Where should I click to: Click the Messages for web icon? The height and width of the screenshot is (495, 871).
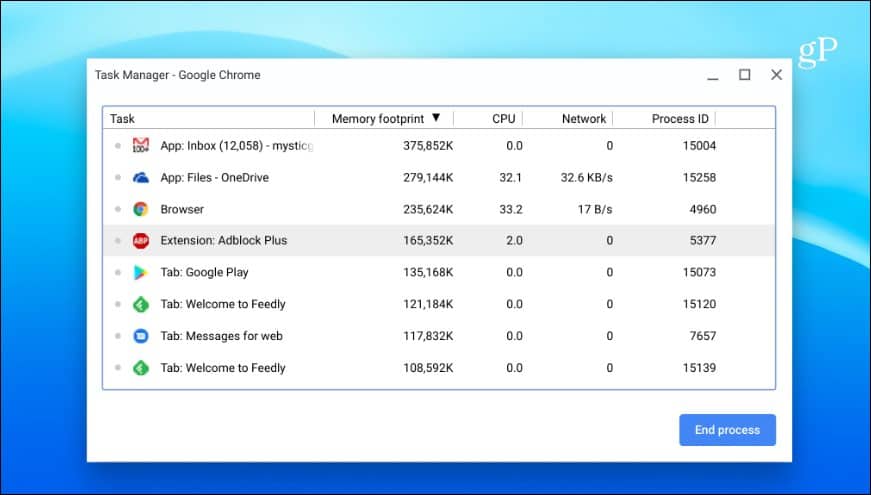(x=141, y=336)
